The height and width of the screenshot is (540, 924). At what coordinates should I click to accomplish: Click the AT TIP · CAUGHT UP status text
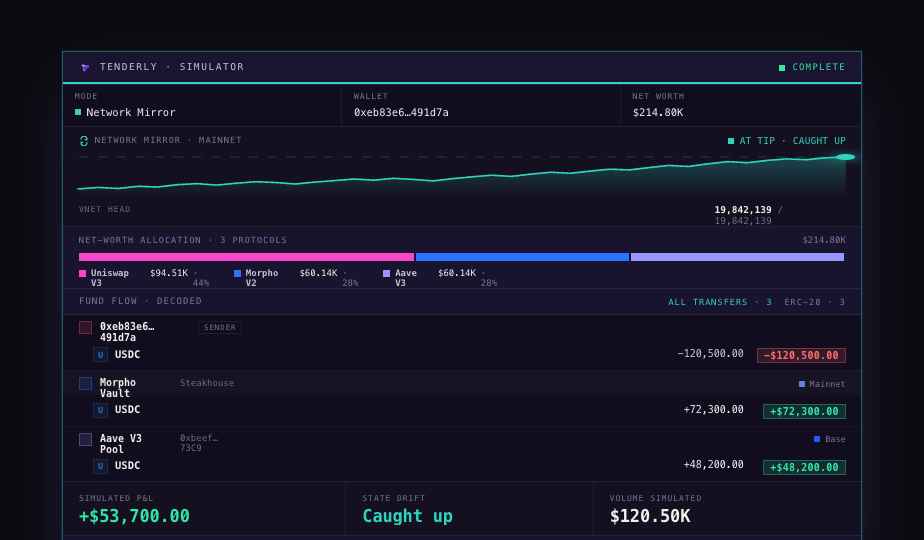coord(793,141)
